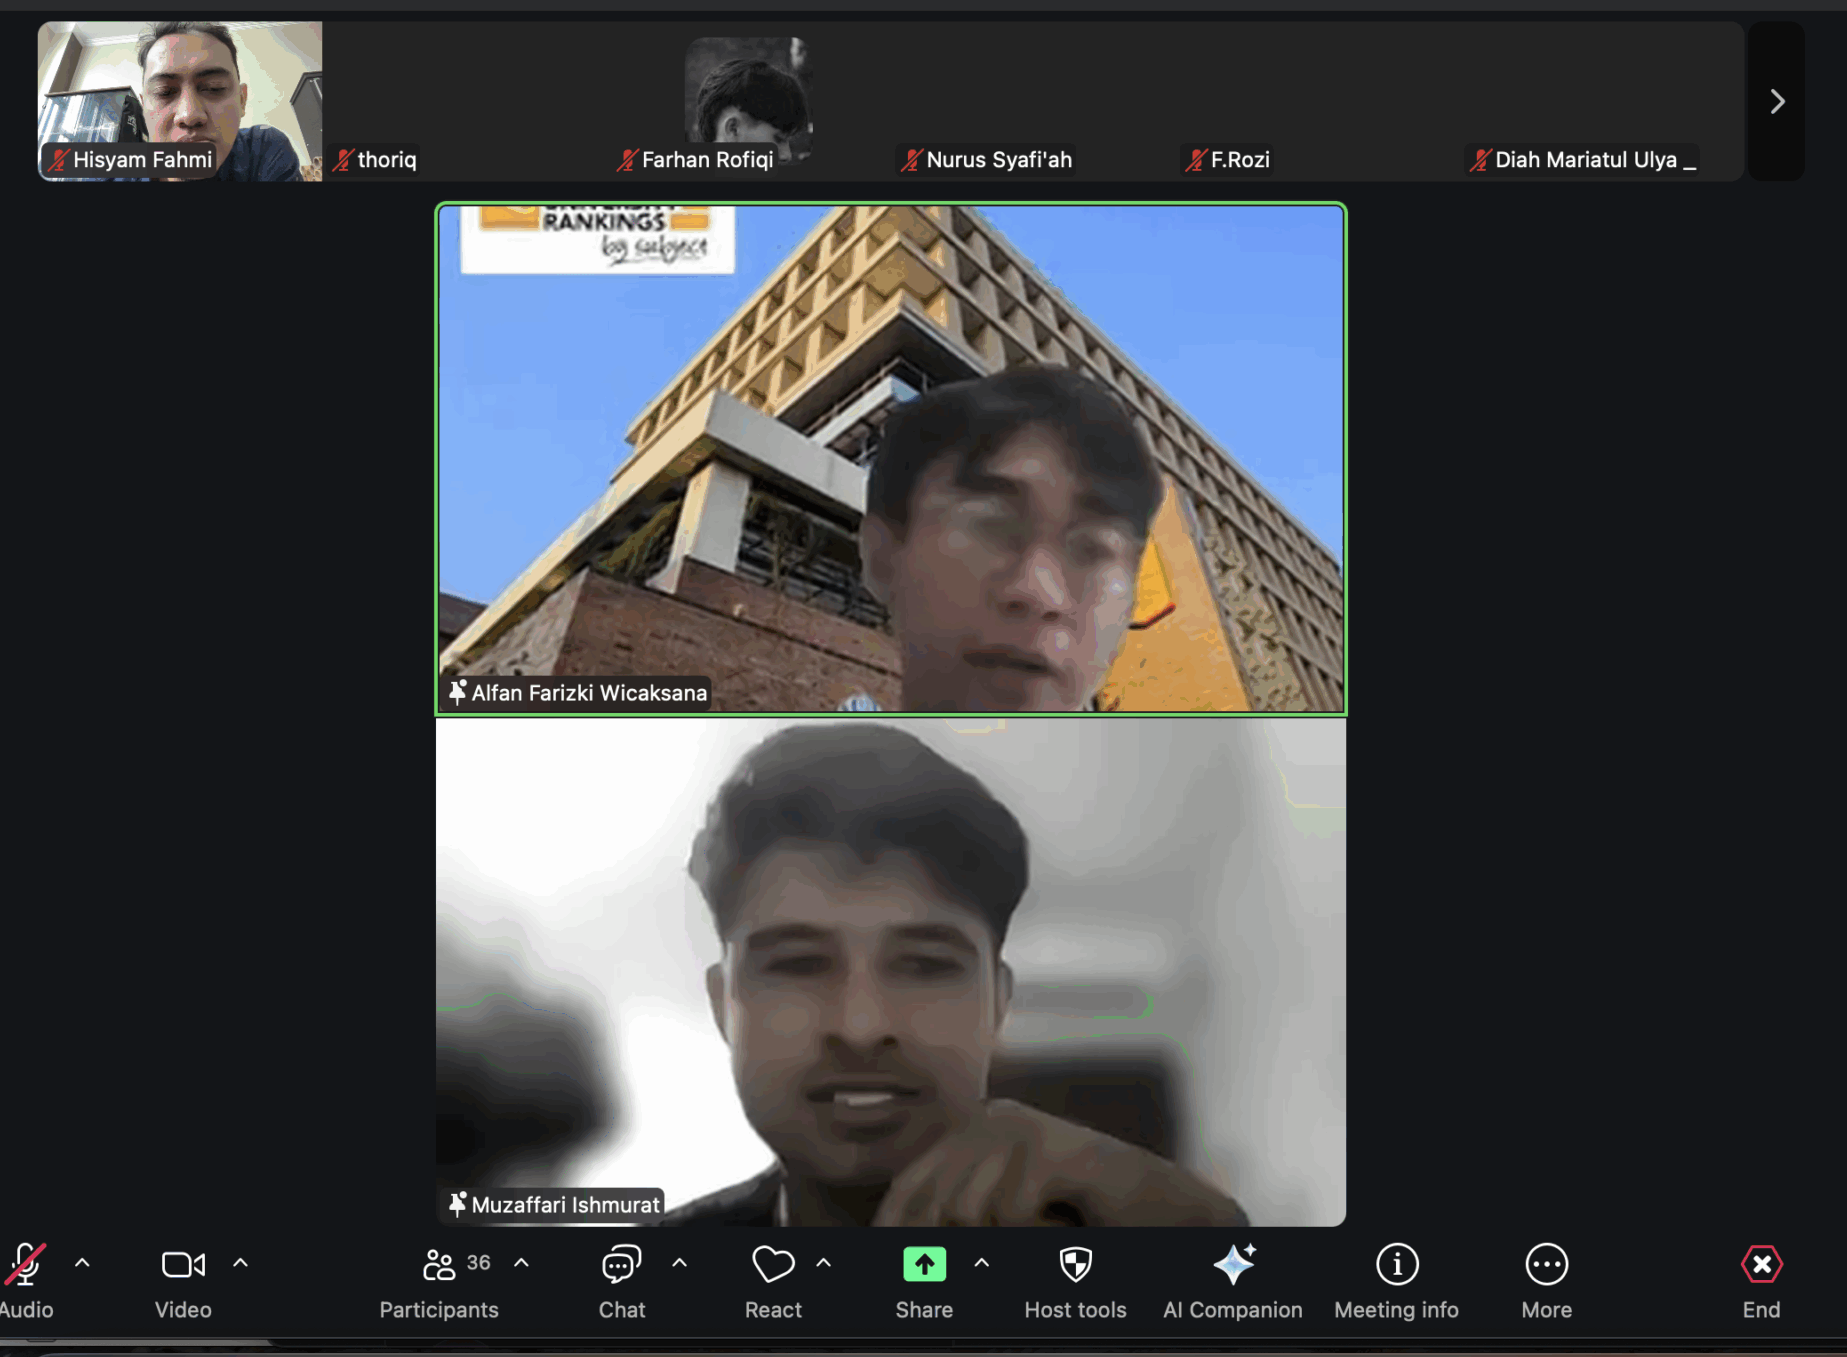The height and width of the screenshot is (1357, 1847).
Task: Start screen sharing with the Share button
Action: coord(924,1266)
